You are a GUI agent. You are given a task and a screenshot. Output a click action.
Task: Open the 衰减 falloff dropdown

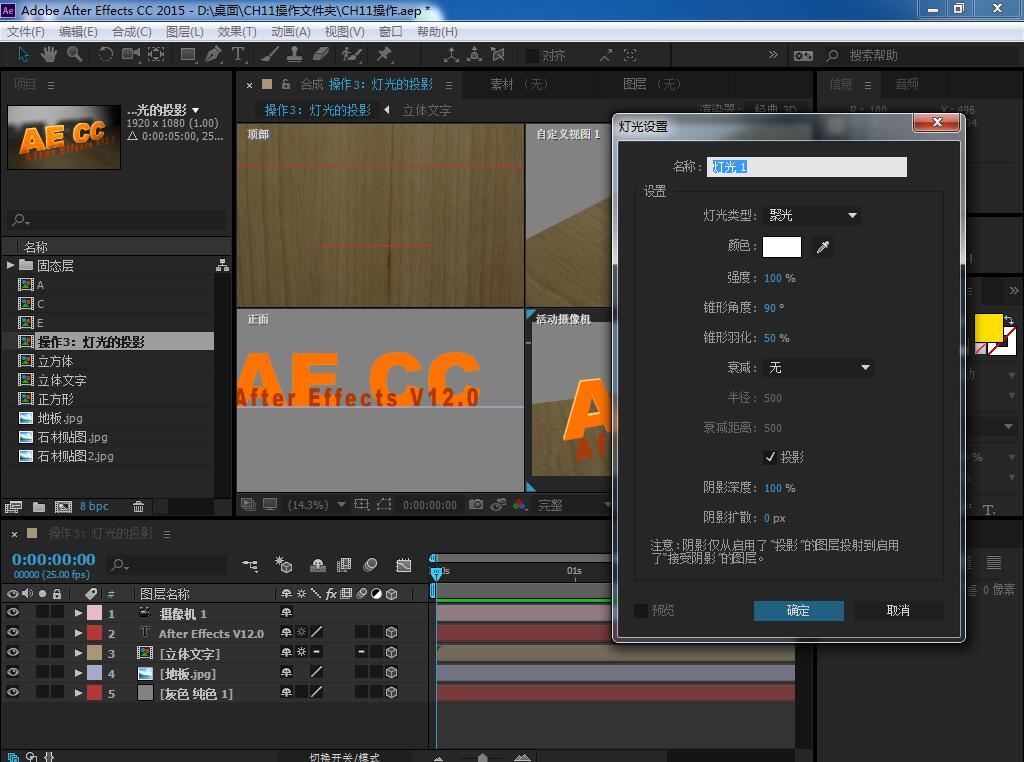(x=818, y=368)
